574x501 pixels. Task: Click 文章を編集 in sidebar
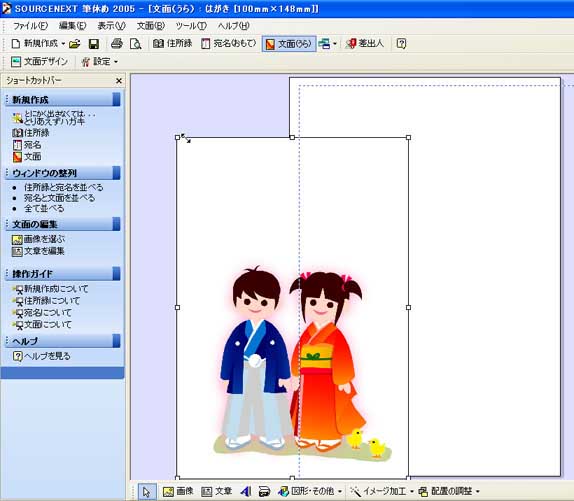[38, 251]
